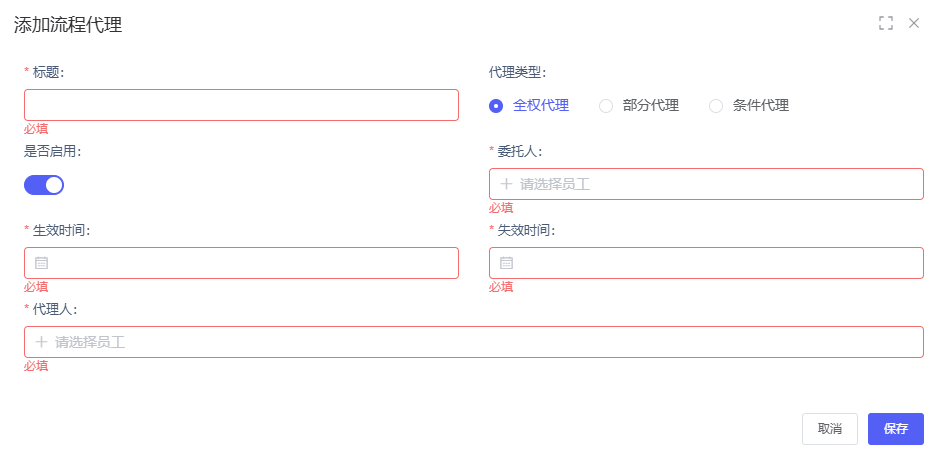Choose the 部分代理 radio option

click(606, 106)
